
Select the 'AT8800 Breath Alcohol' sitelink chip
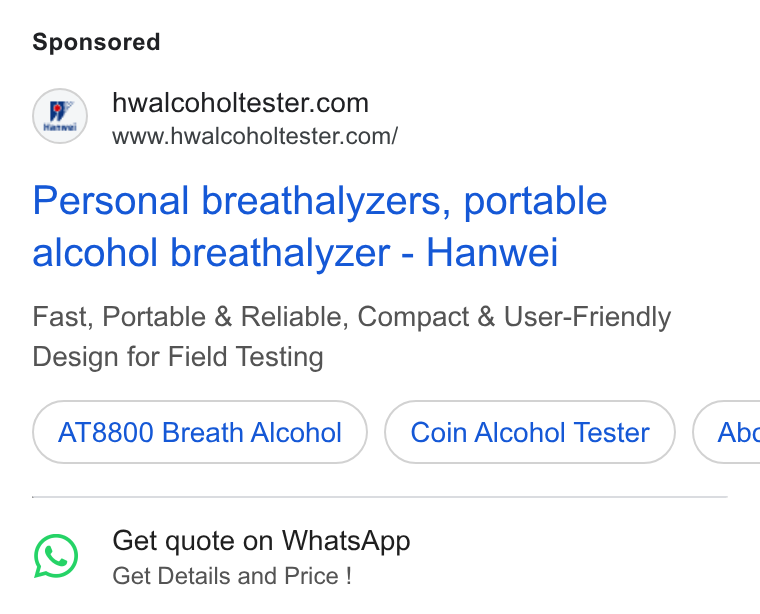click(x=200, y=432)
